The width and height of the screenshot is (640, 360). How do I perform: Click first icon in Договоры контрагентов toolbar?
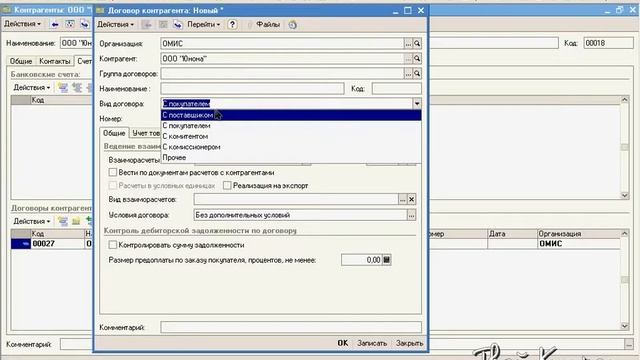[62, 221]
